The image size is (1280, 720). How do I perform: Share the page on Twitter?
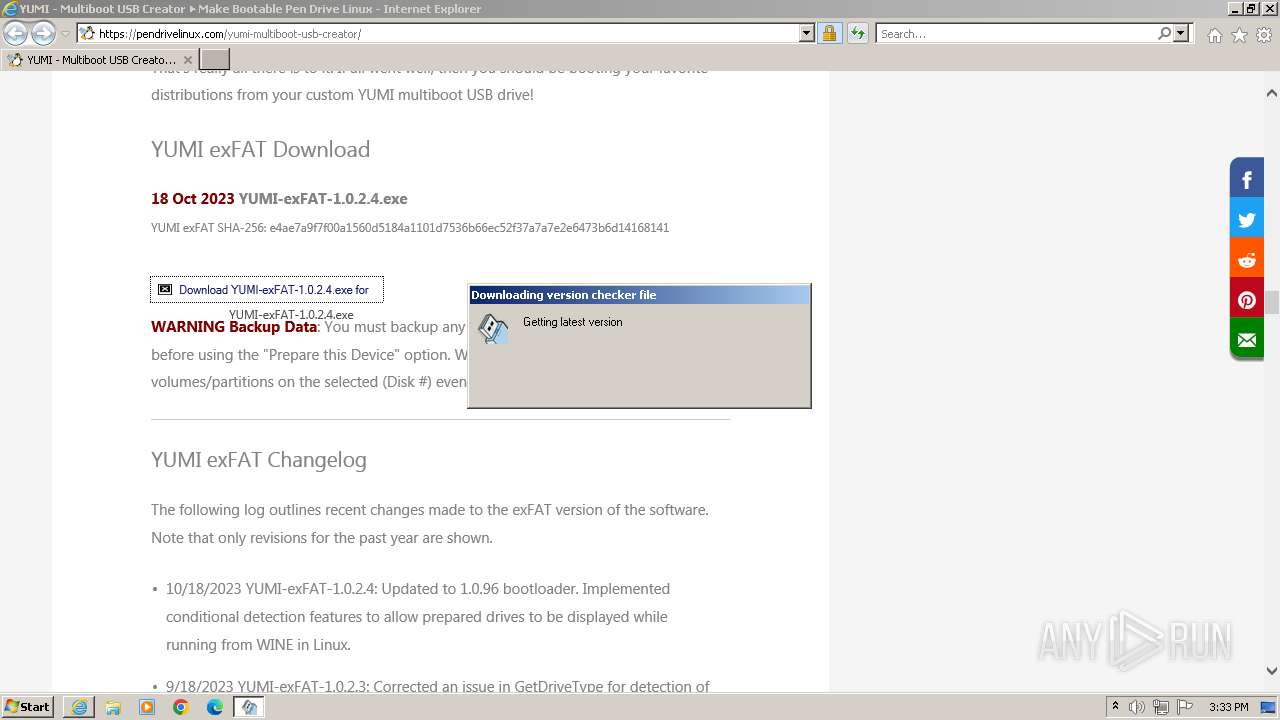coord(1247,220)
